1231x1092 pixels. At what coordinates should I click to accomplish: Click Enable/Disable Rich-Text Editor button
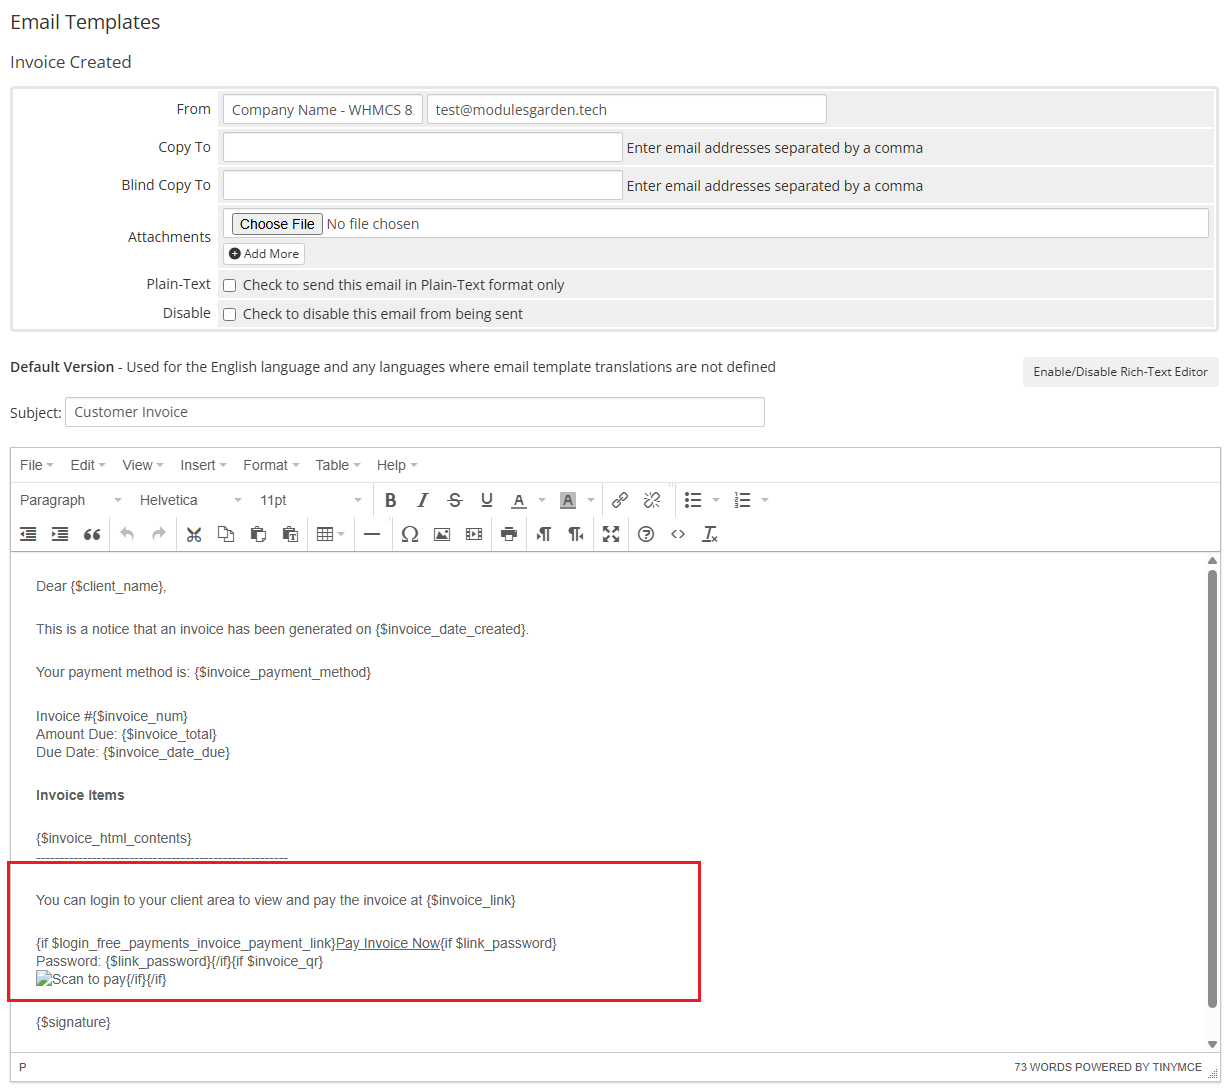[1120, 372]
